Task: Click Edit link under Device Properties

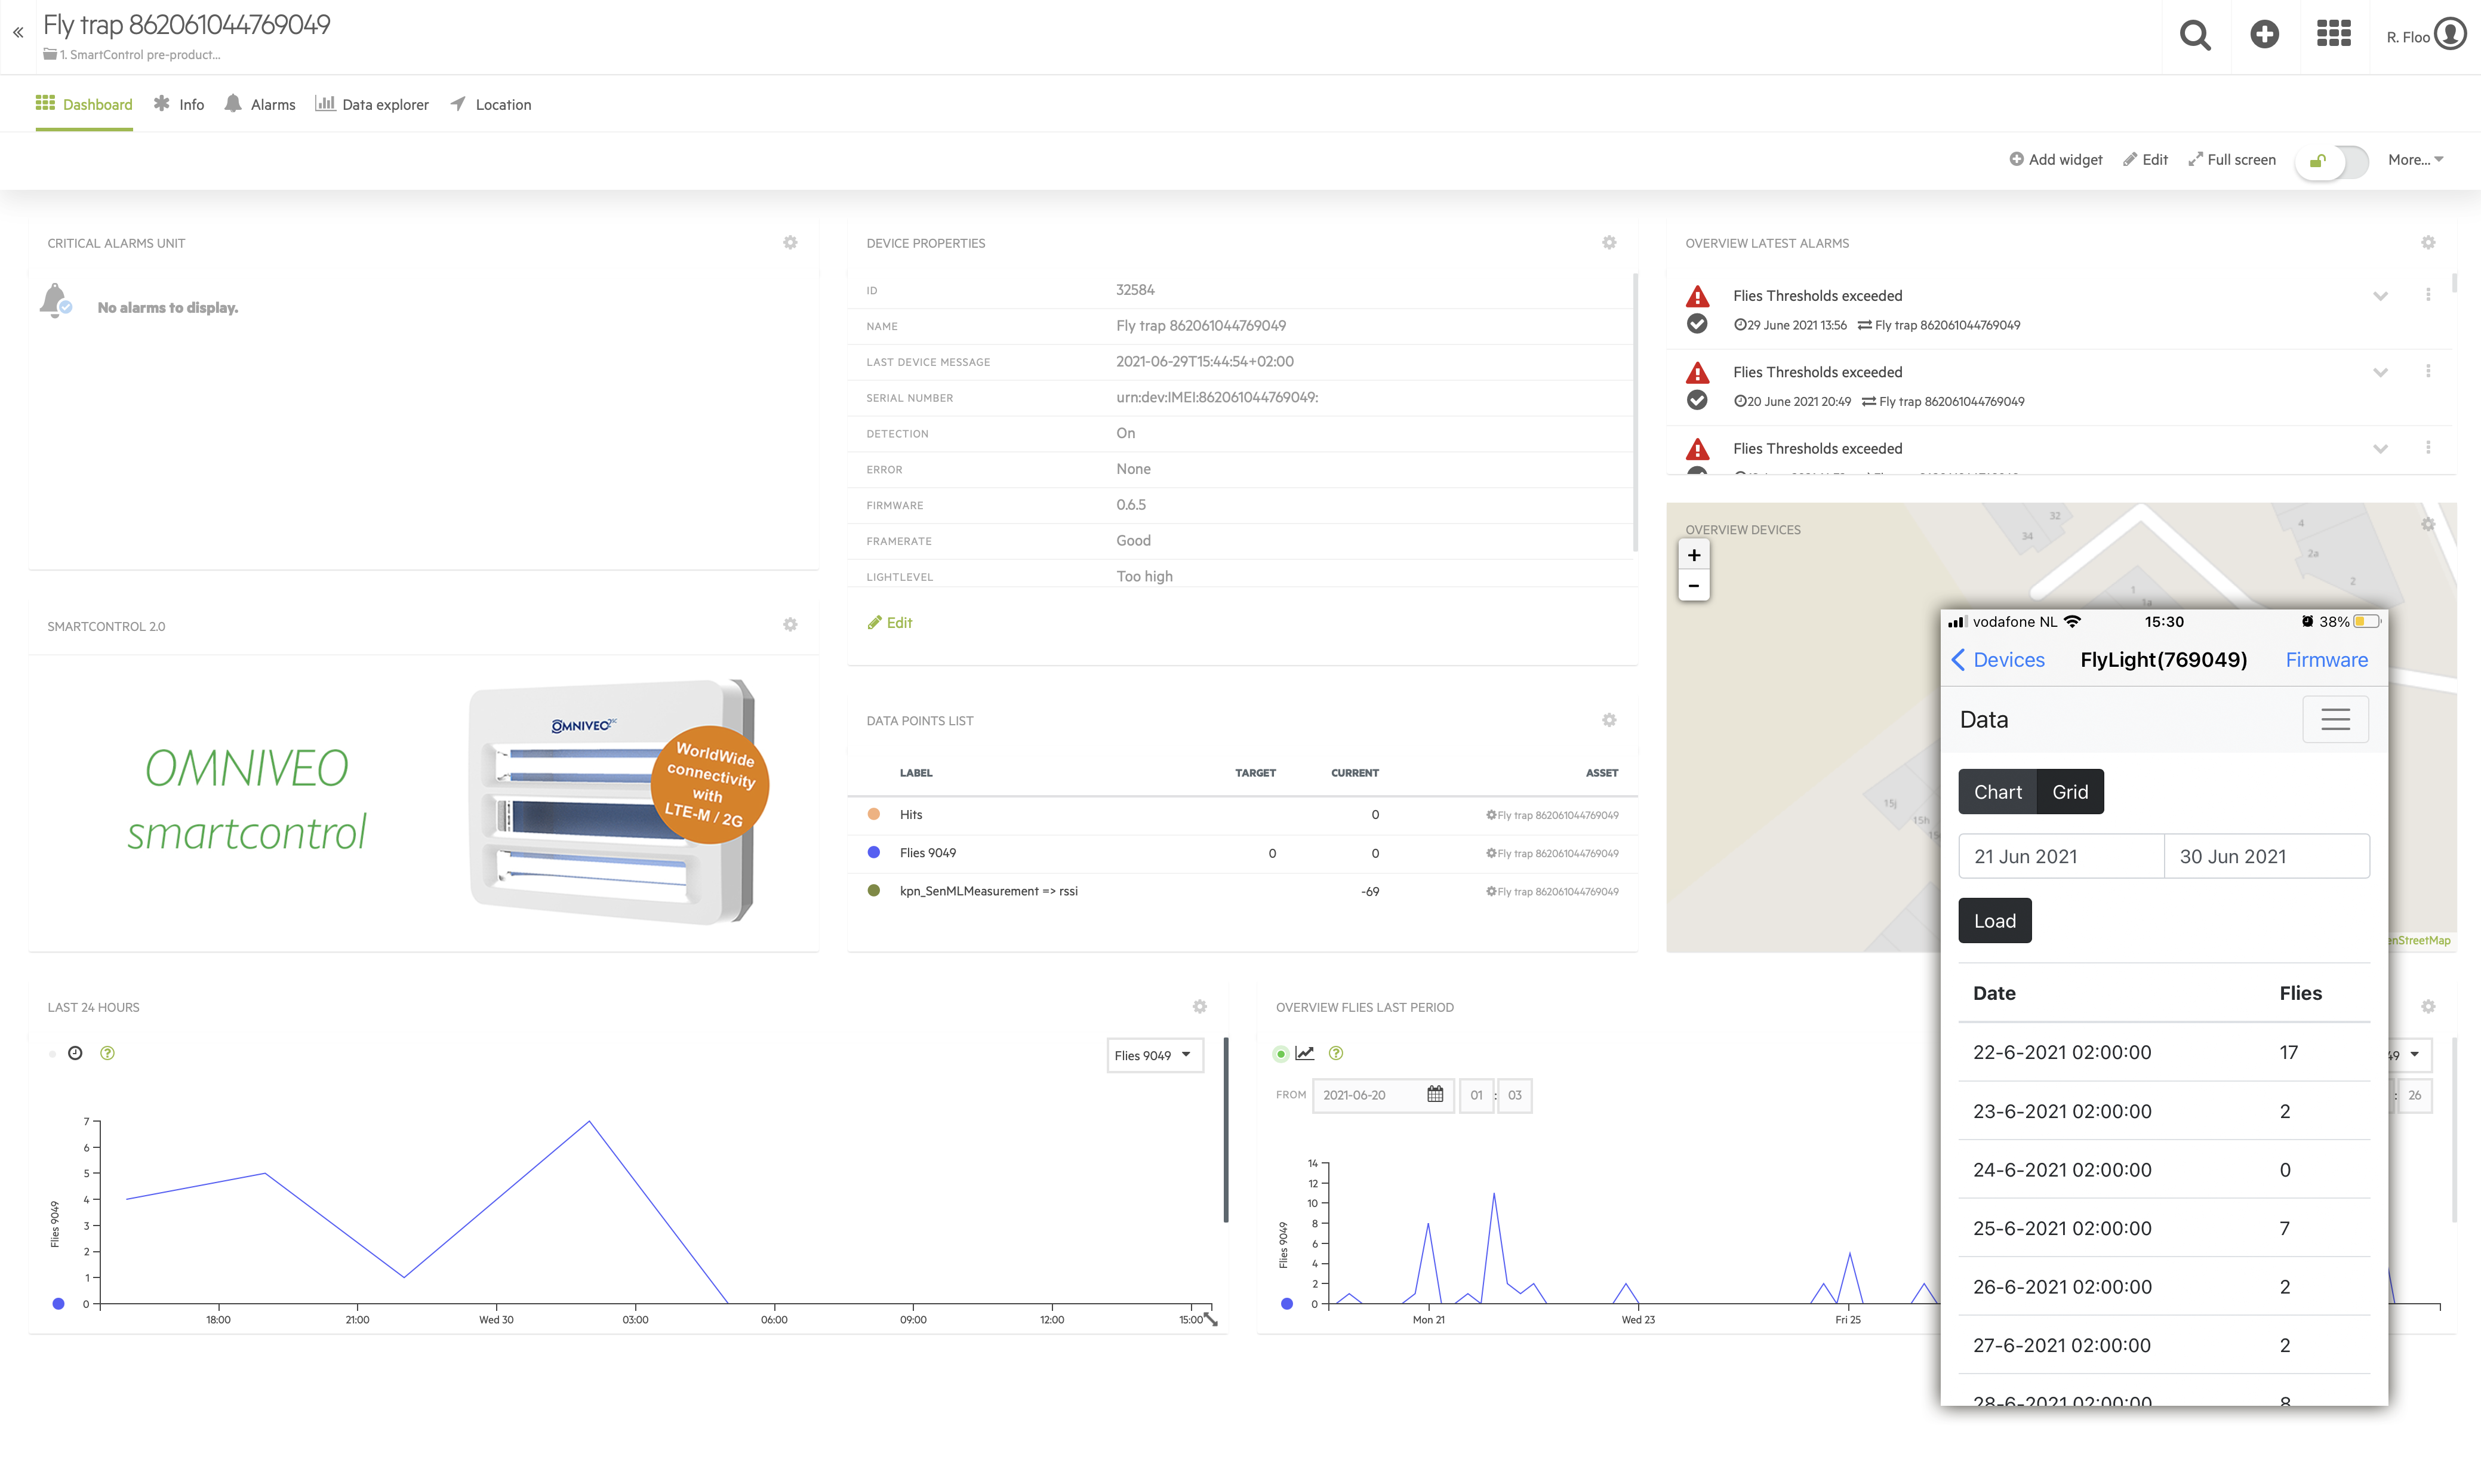Action: pos(889,622)
